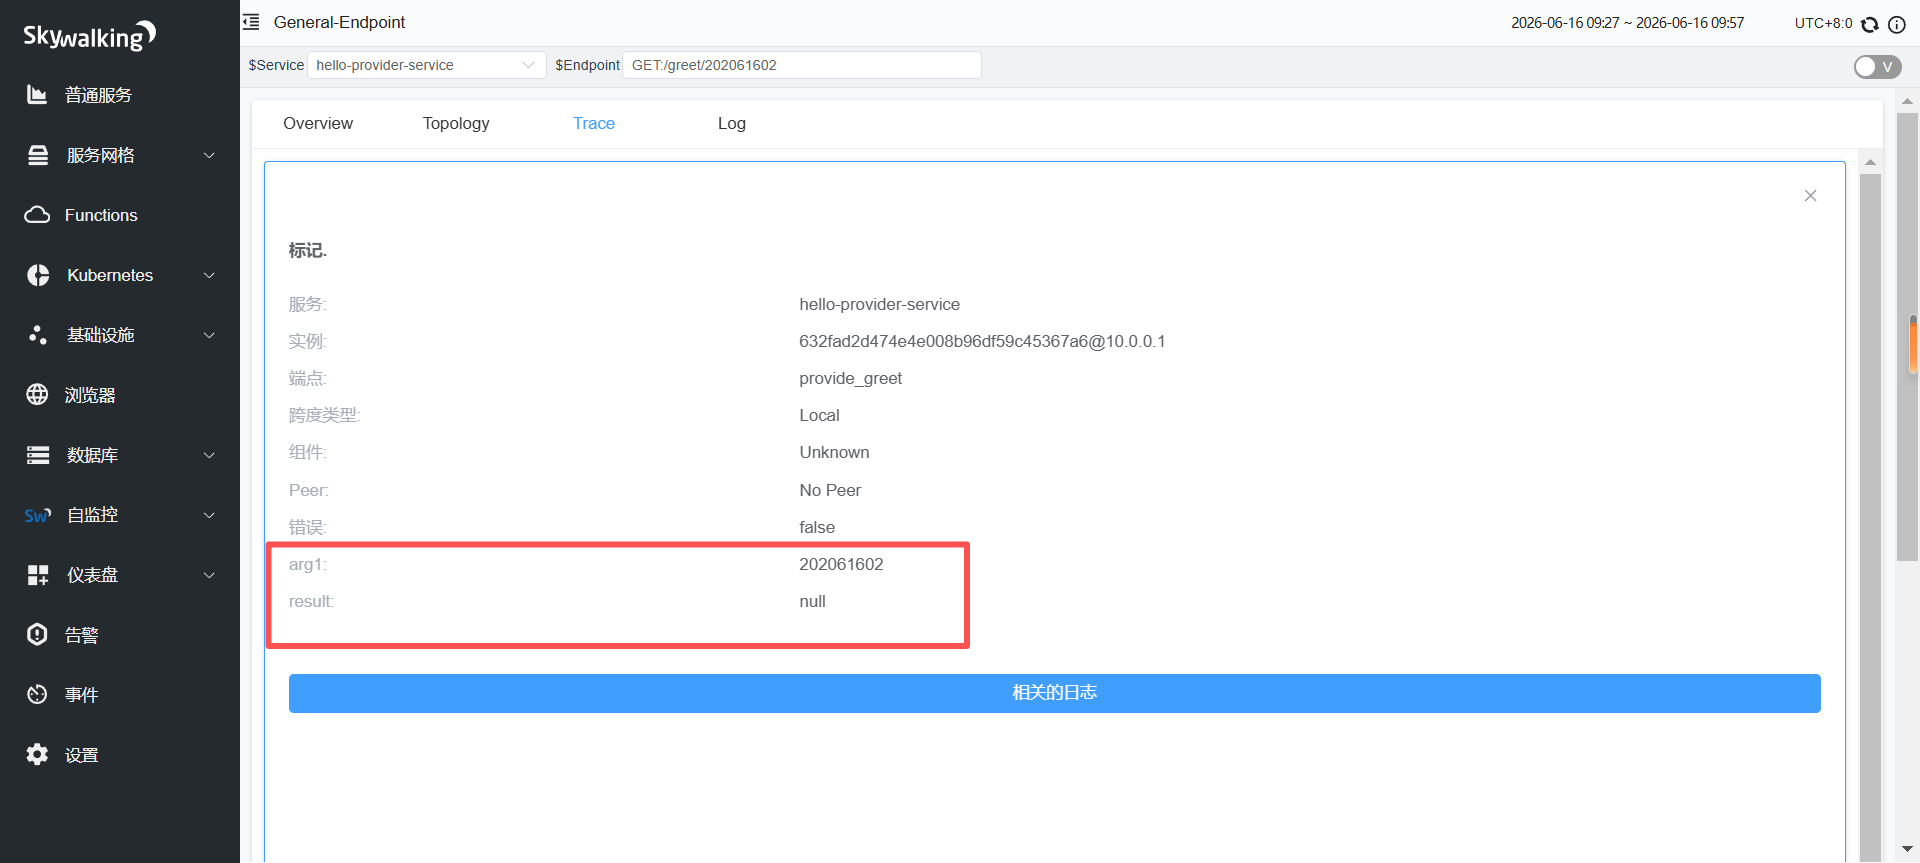Click the Functions cloud icon

[x=37, y=215]
